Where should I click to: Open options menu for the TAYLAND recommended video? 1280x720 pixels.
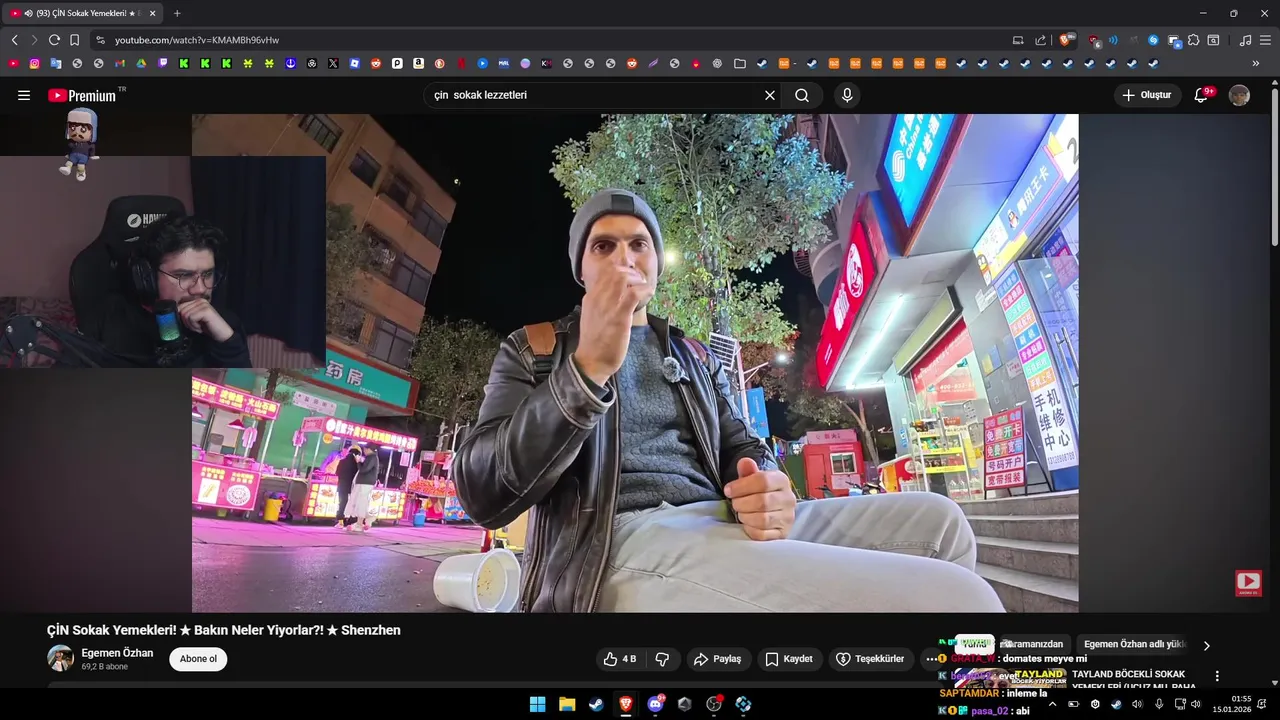coord(1217,676)
